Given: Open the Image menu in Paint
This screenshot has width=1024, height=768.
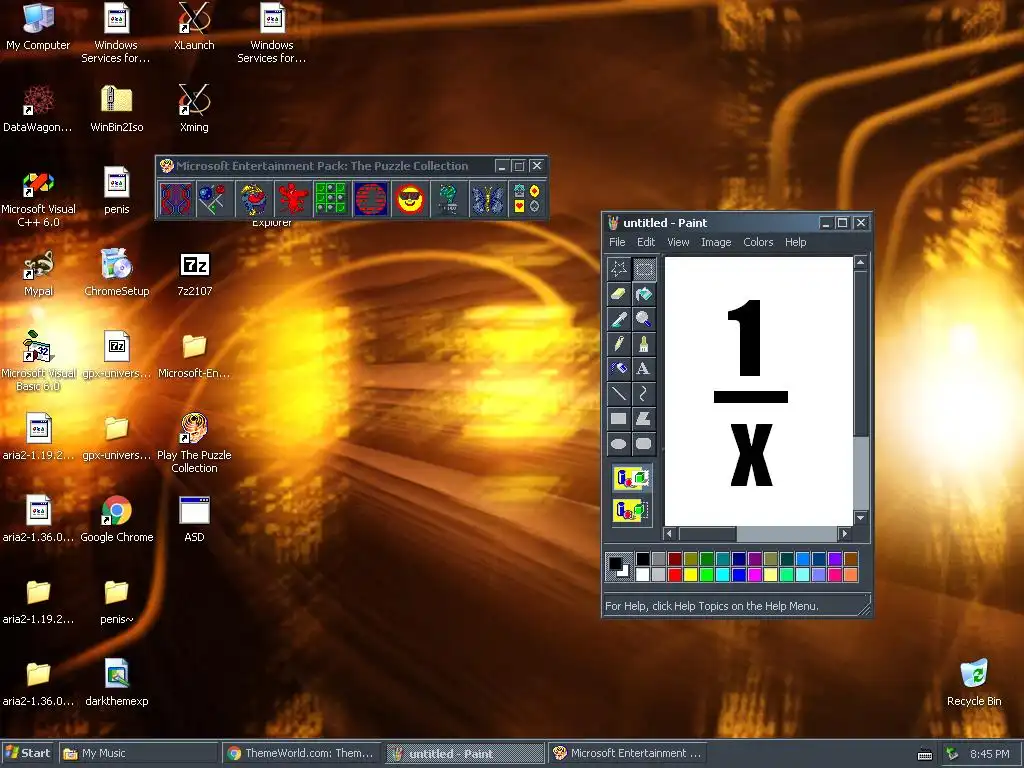Looking at the screenshot, I should (x=716, y=242).
